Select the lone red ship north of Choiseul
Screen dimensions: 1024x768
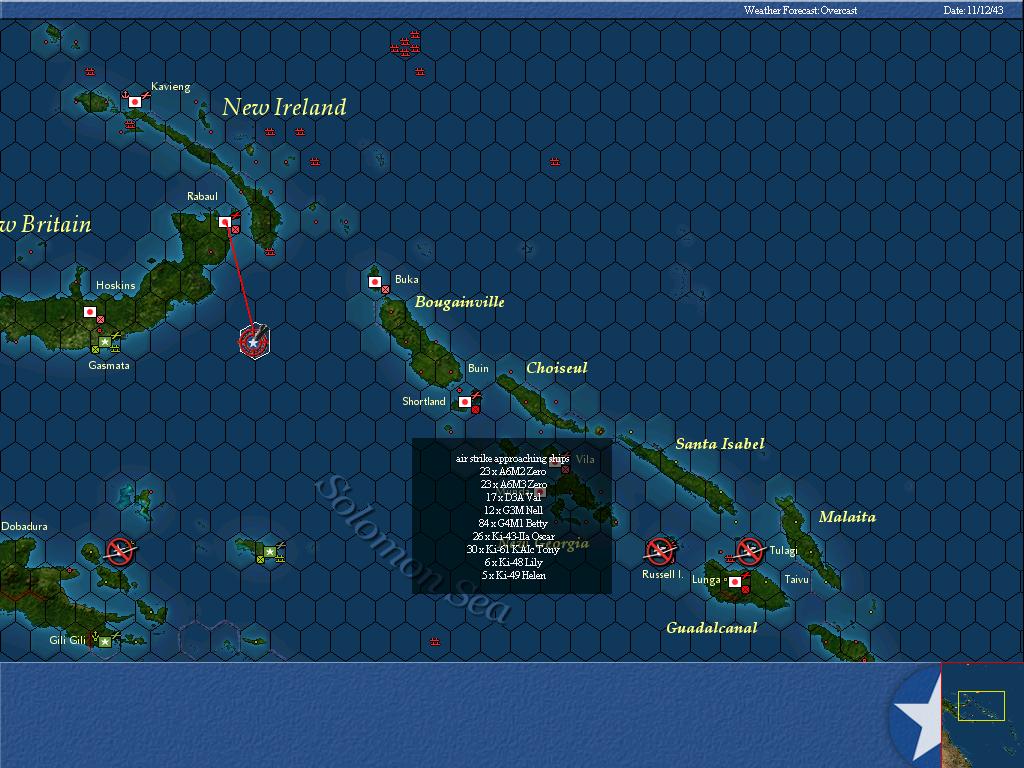555,161
